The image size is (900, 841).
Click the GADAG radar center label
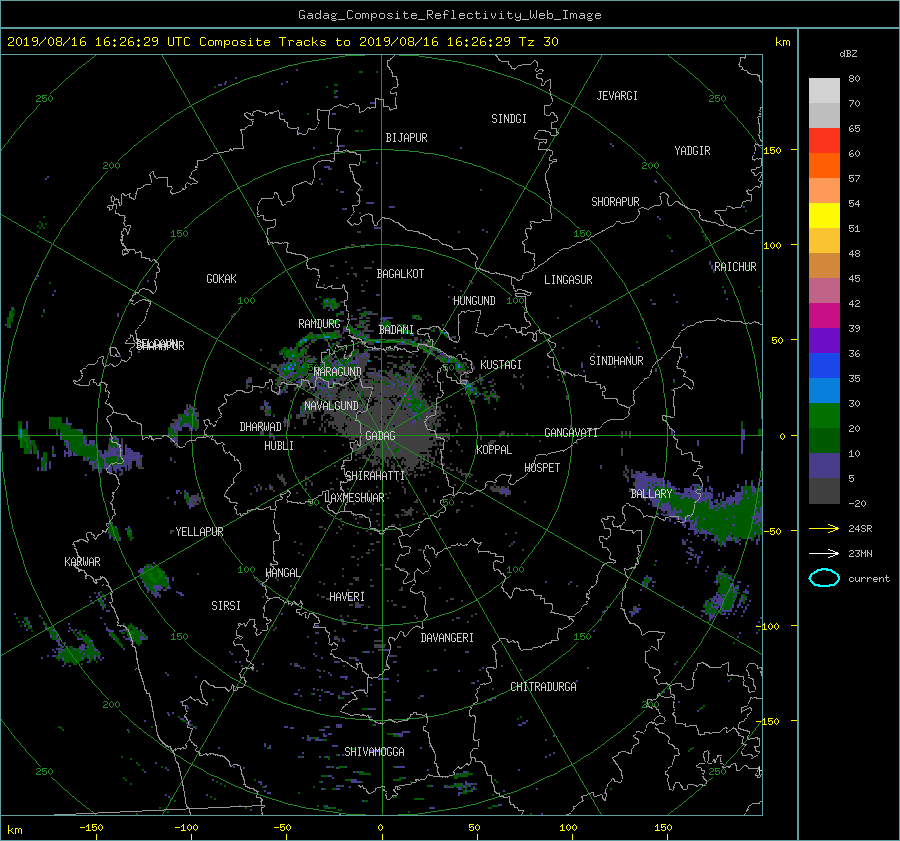(380, 436)
